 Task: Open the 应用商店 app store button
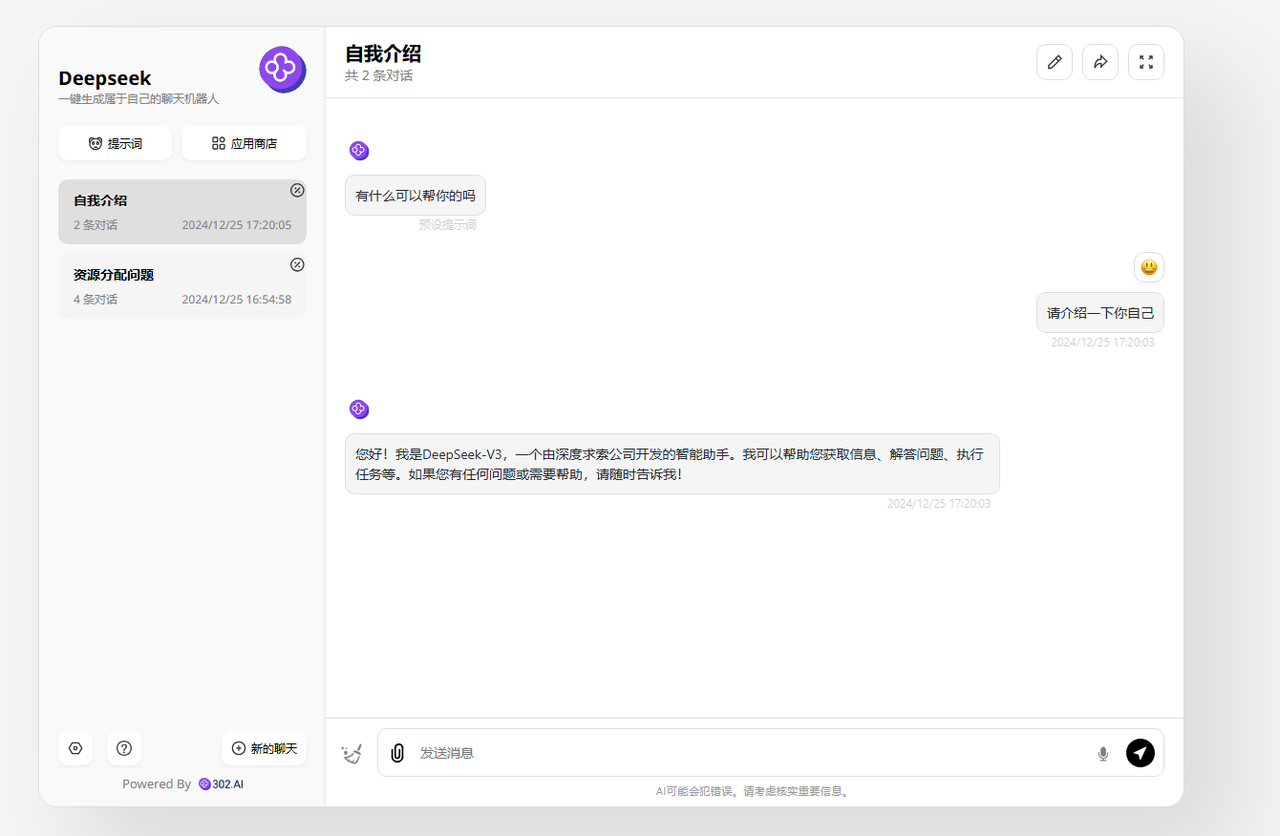coord(244,143)
